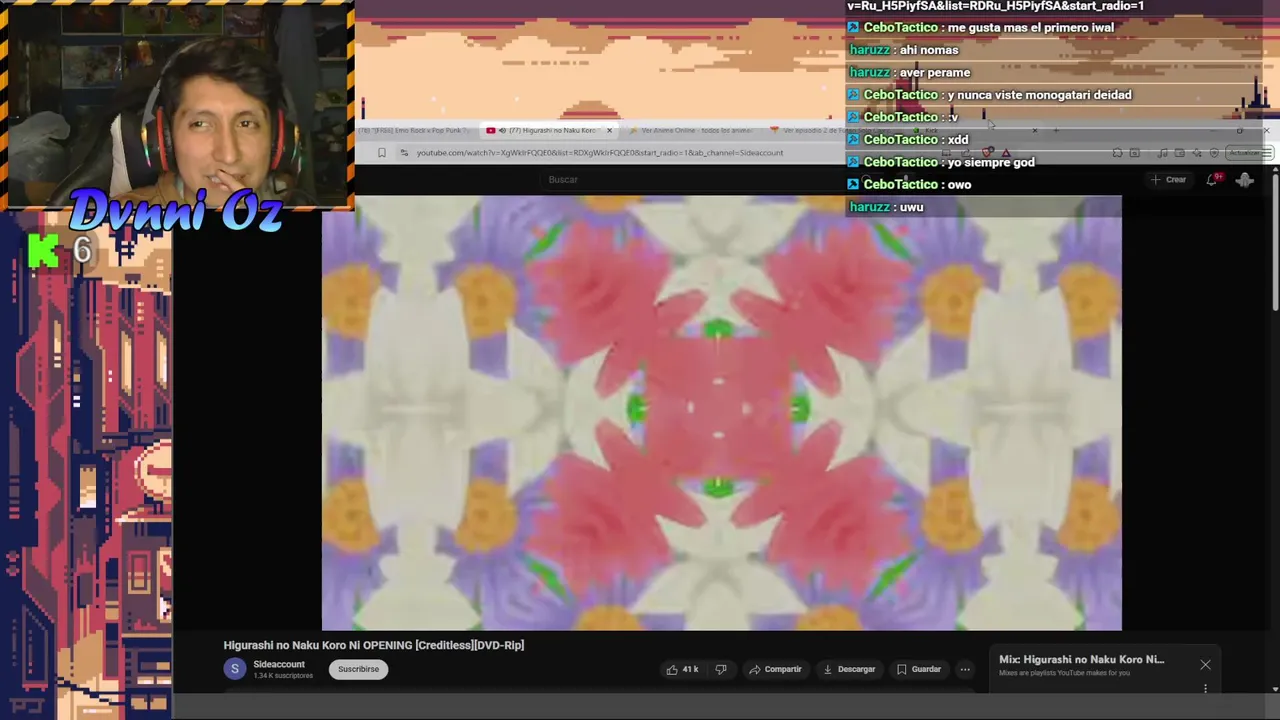The image size is (1280, 720).
Task: Select CeboTactico's message 'yo siempre god'
Action: pyautogui.click(x=990, y=162)
